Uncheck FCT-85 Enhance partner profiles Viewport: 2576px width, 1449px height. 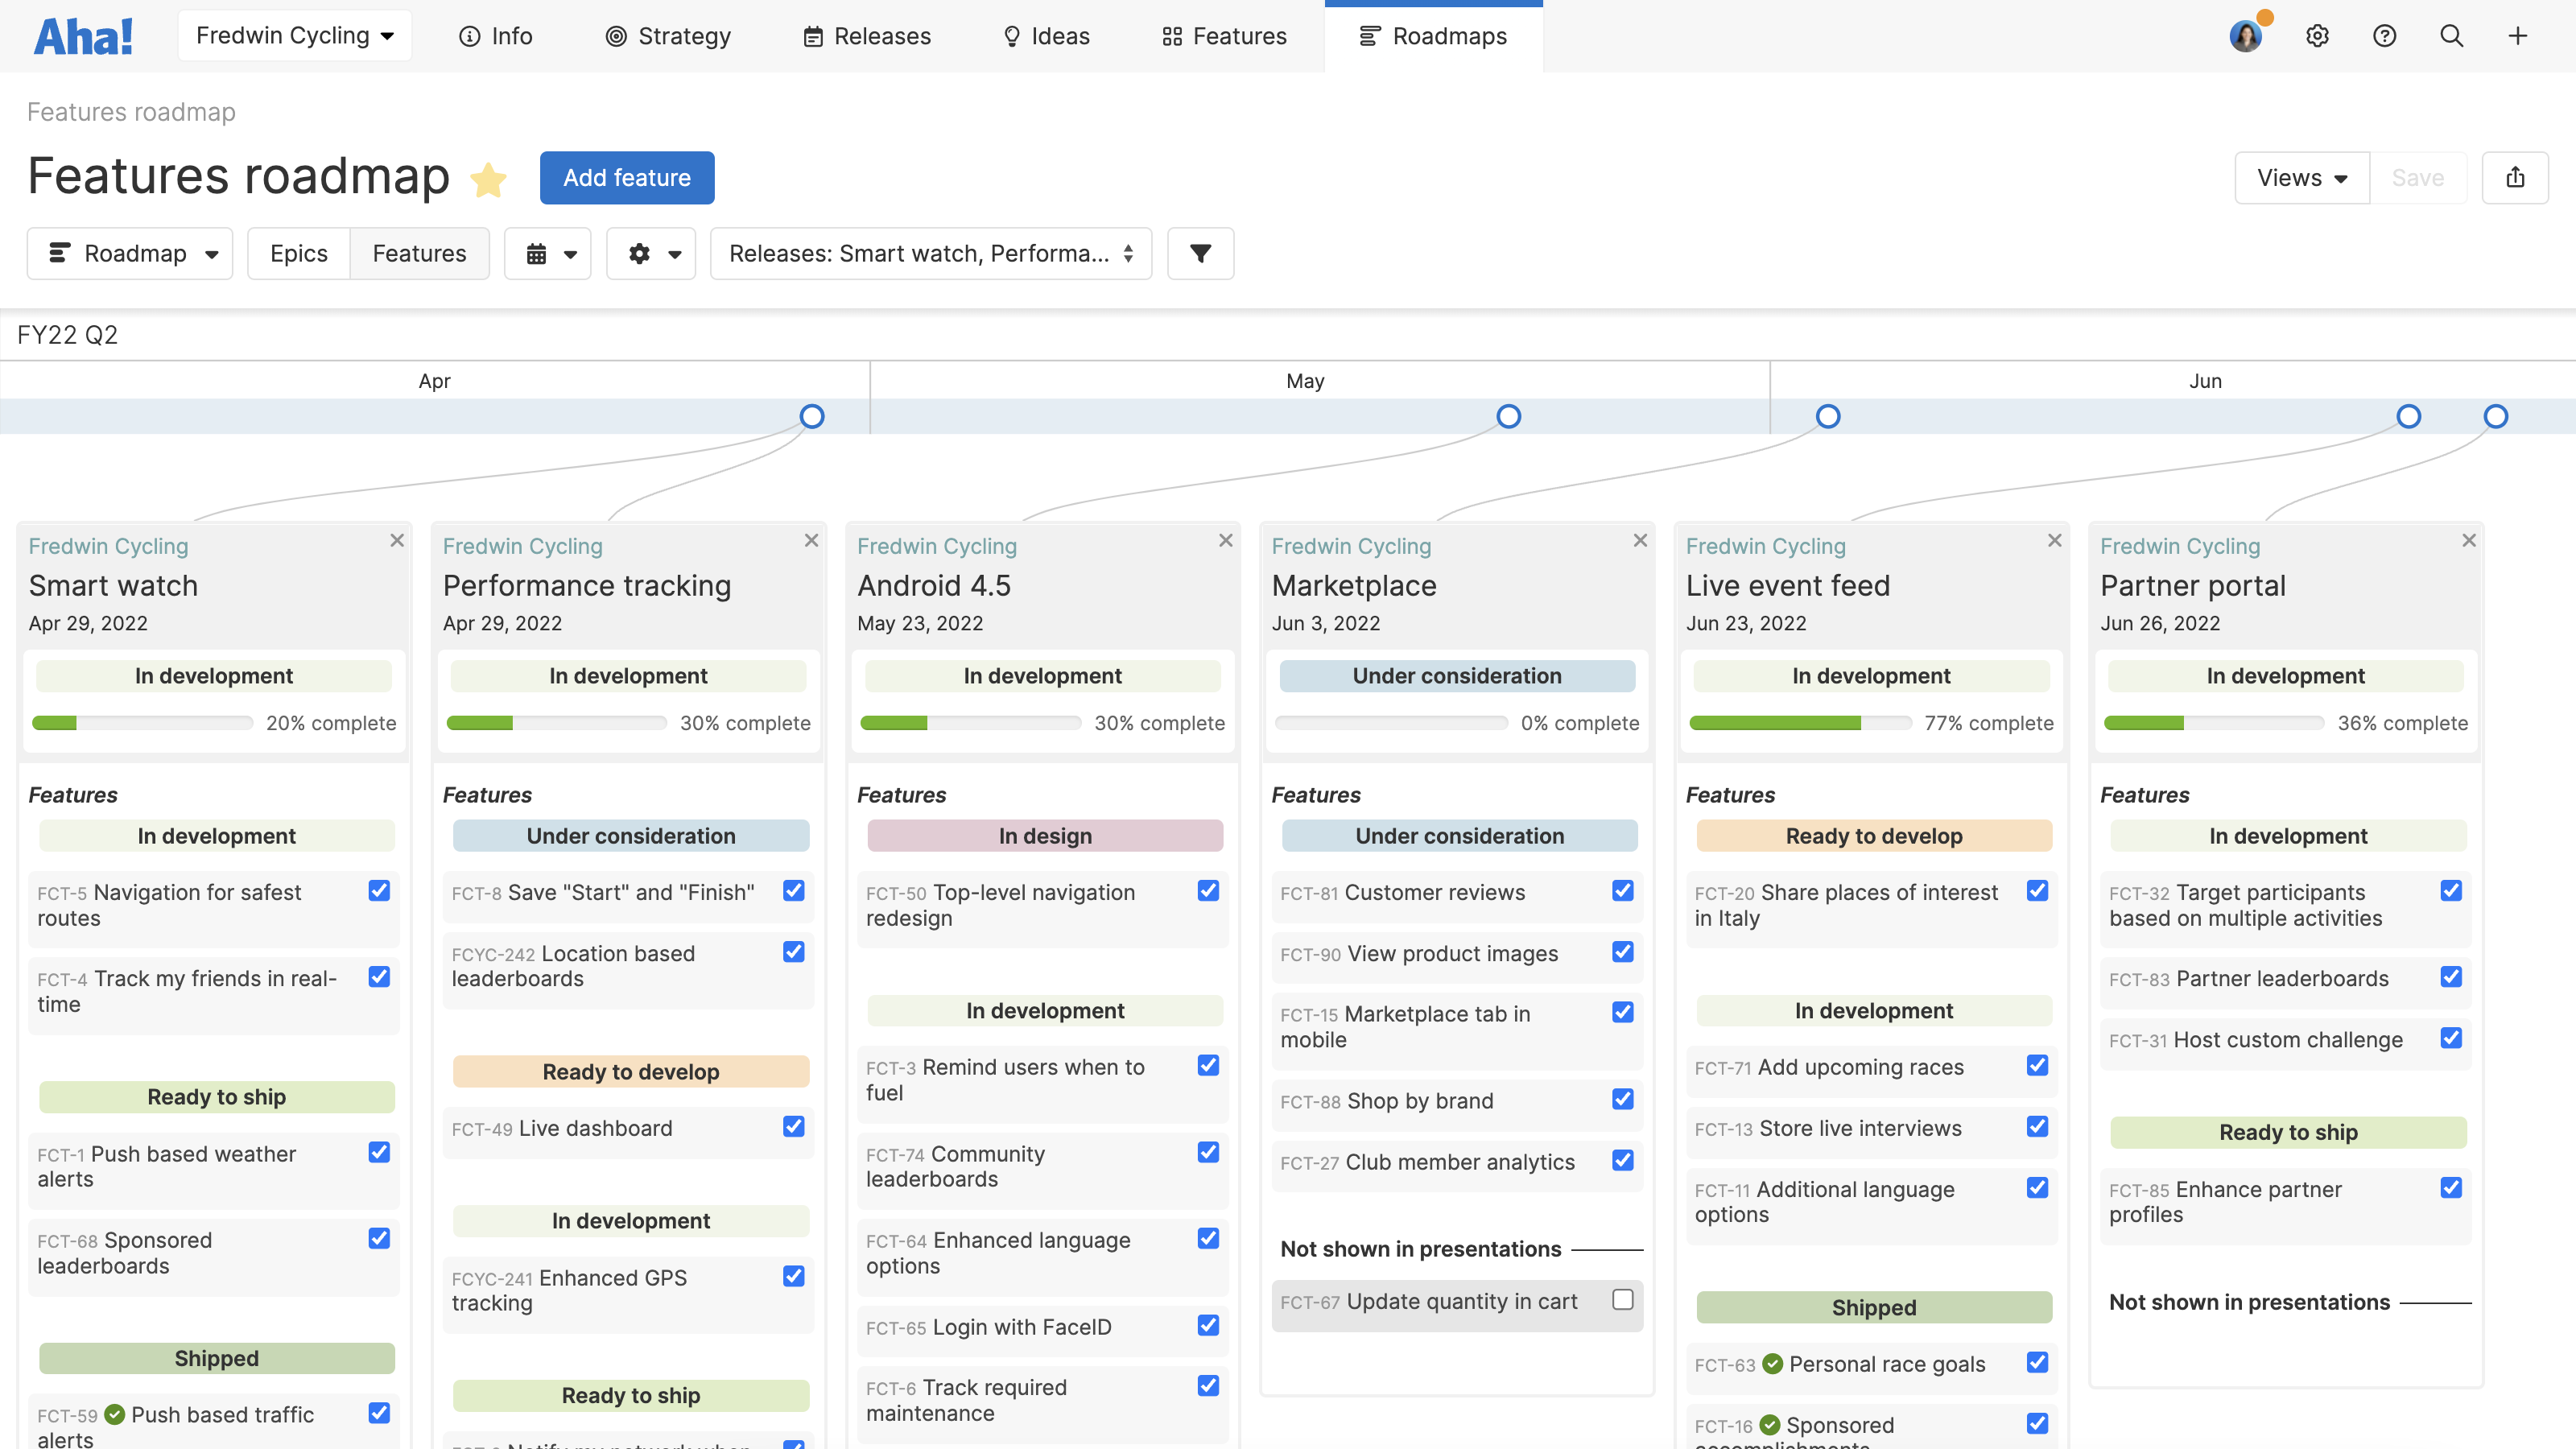(x=2452, y=1187)
